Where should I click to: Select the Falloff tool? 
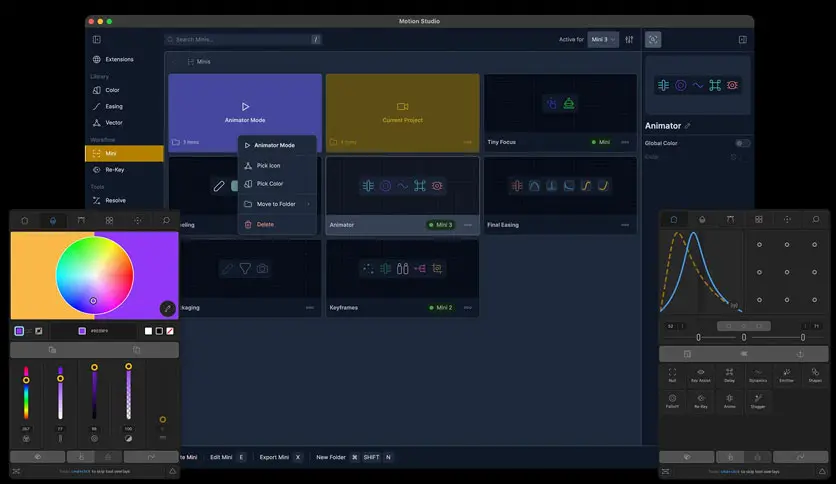(x=672, y=401)
